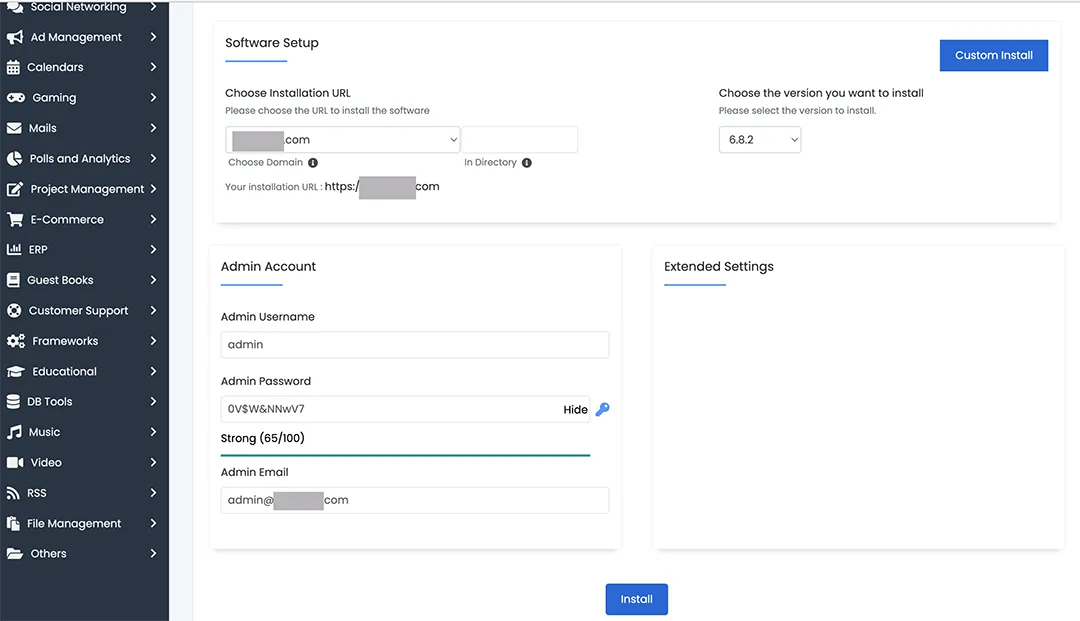Open the Social Networking menu item
1080x621 pixels.
84,8
